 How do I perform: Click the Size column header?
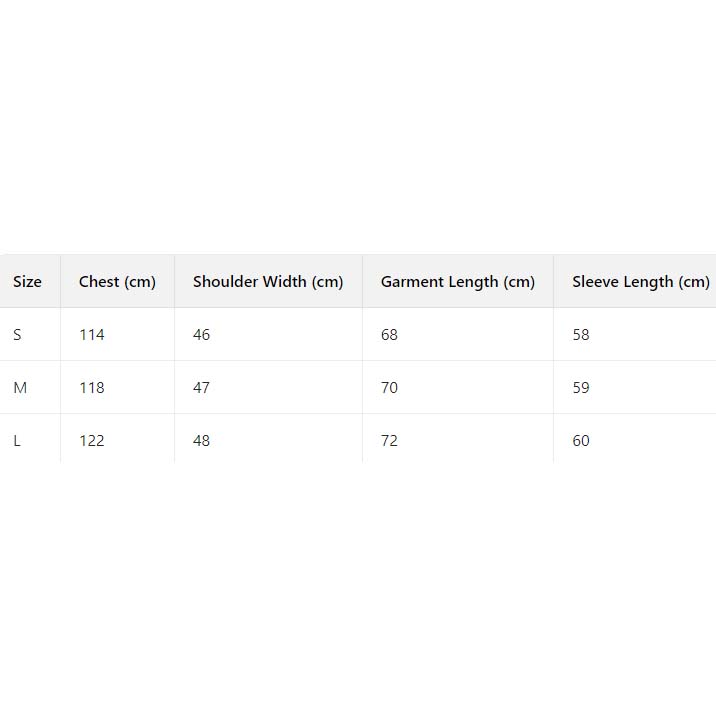tap(28, 282)
